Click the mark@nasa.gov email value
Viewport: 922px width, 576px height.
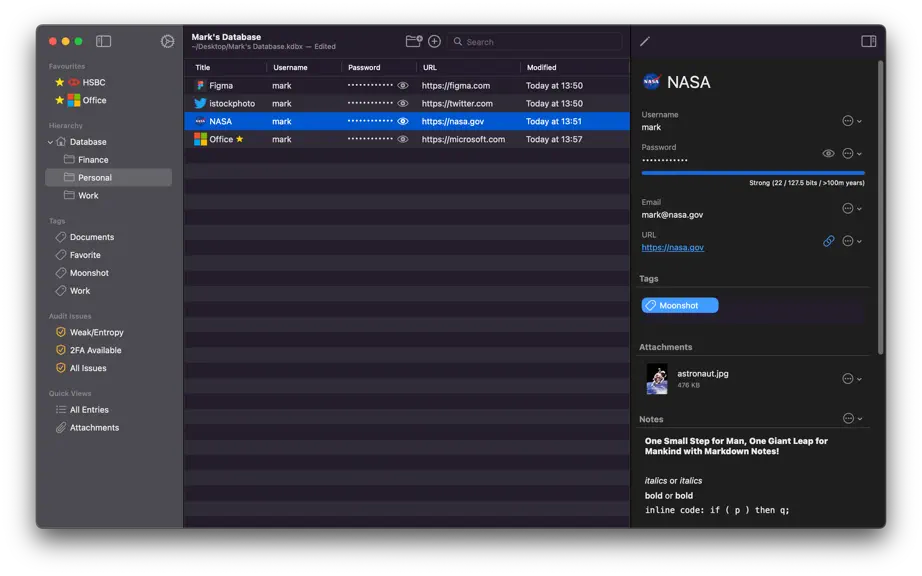tap(672, 215)
